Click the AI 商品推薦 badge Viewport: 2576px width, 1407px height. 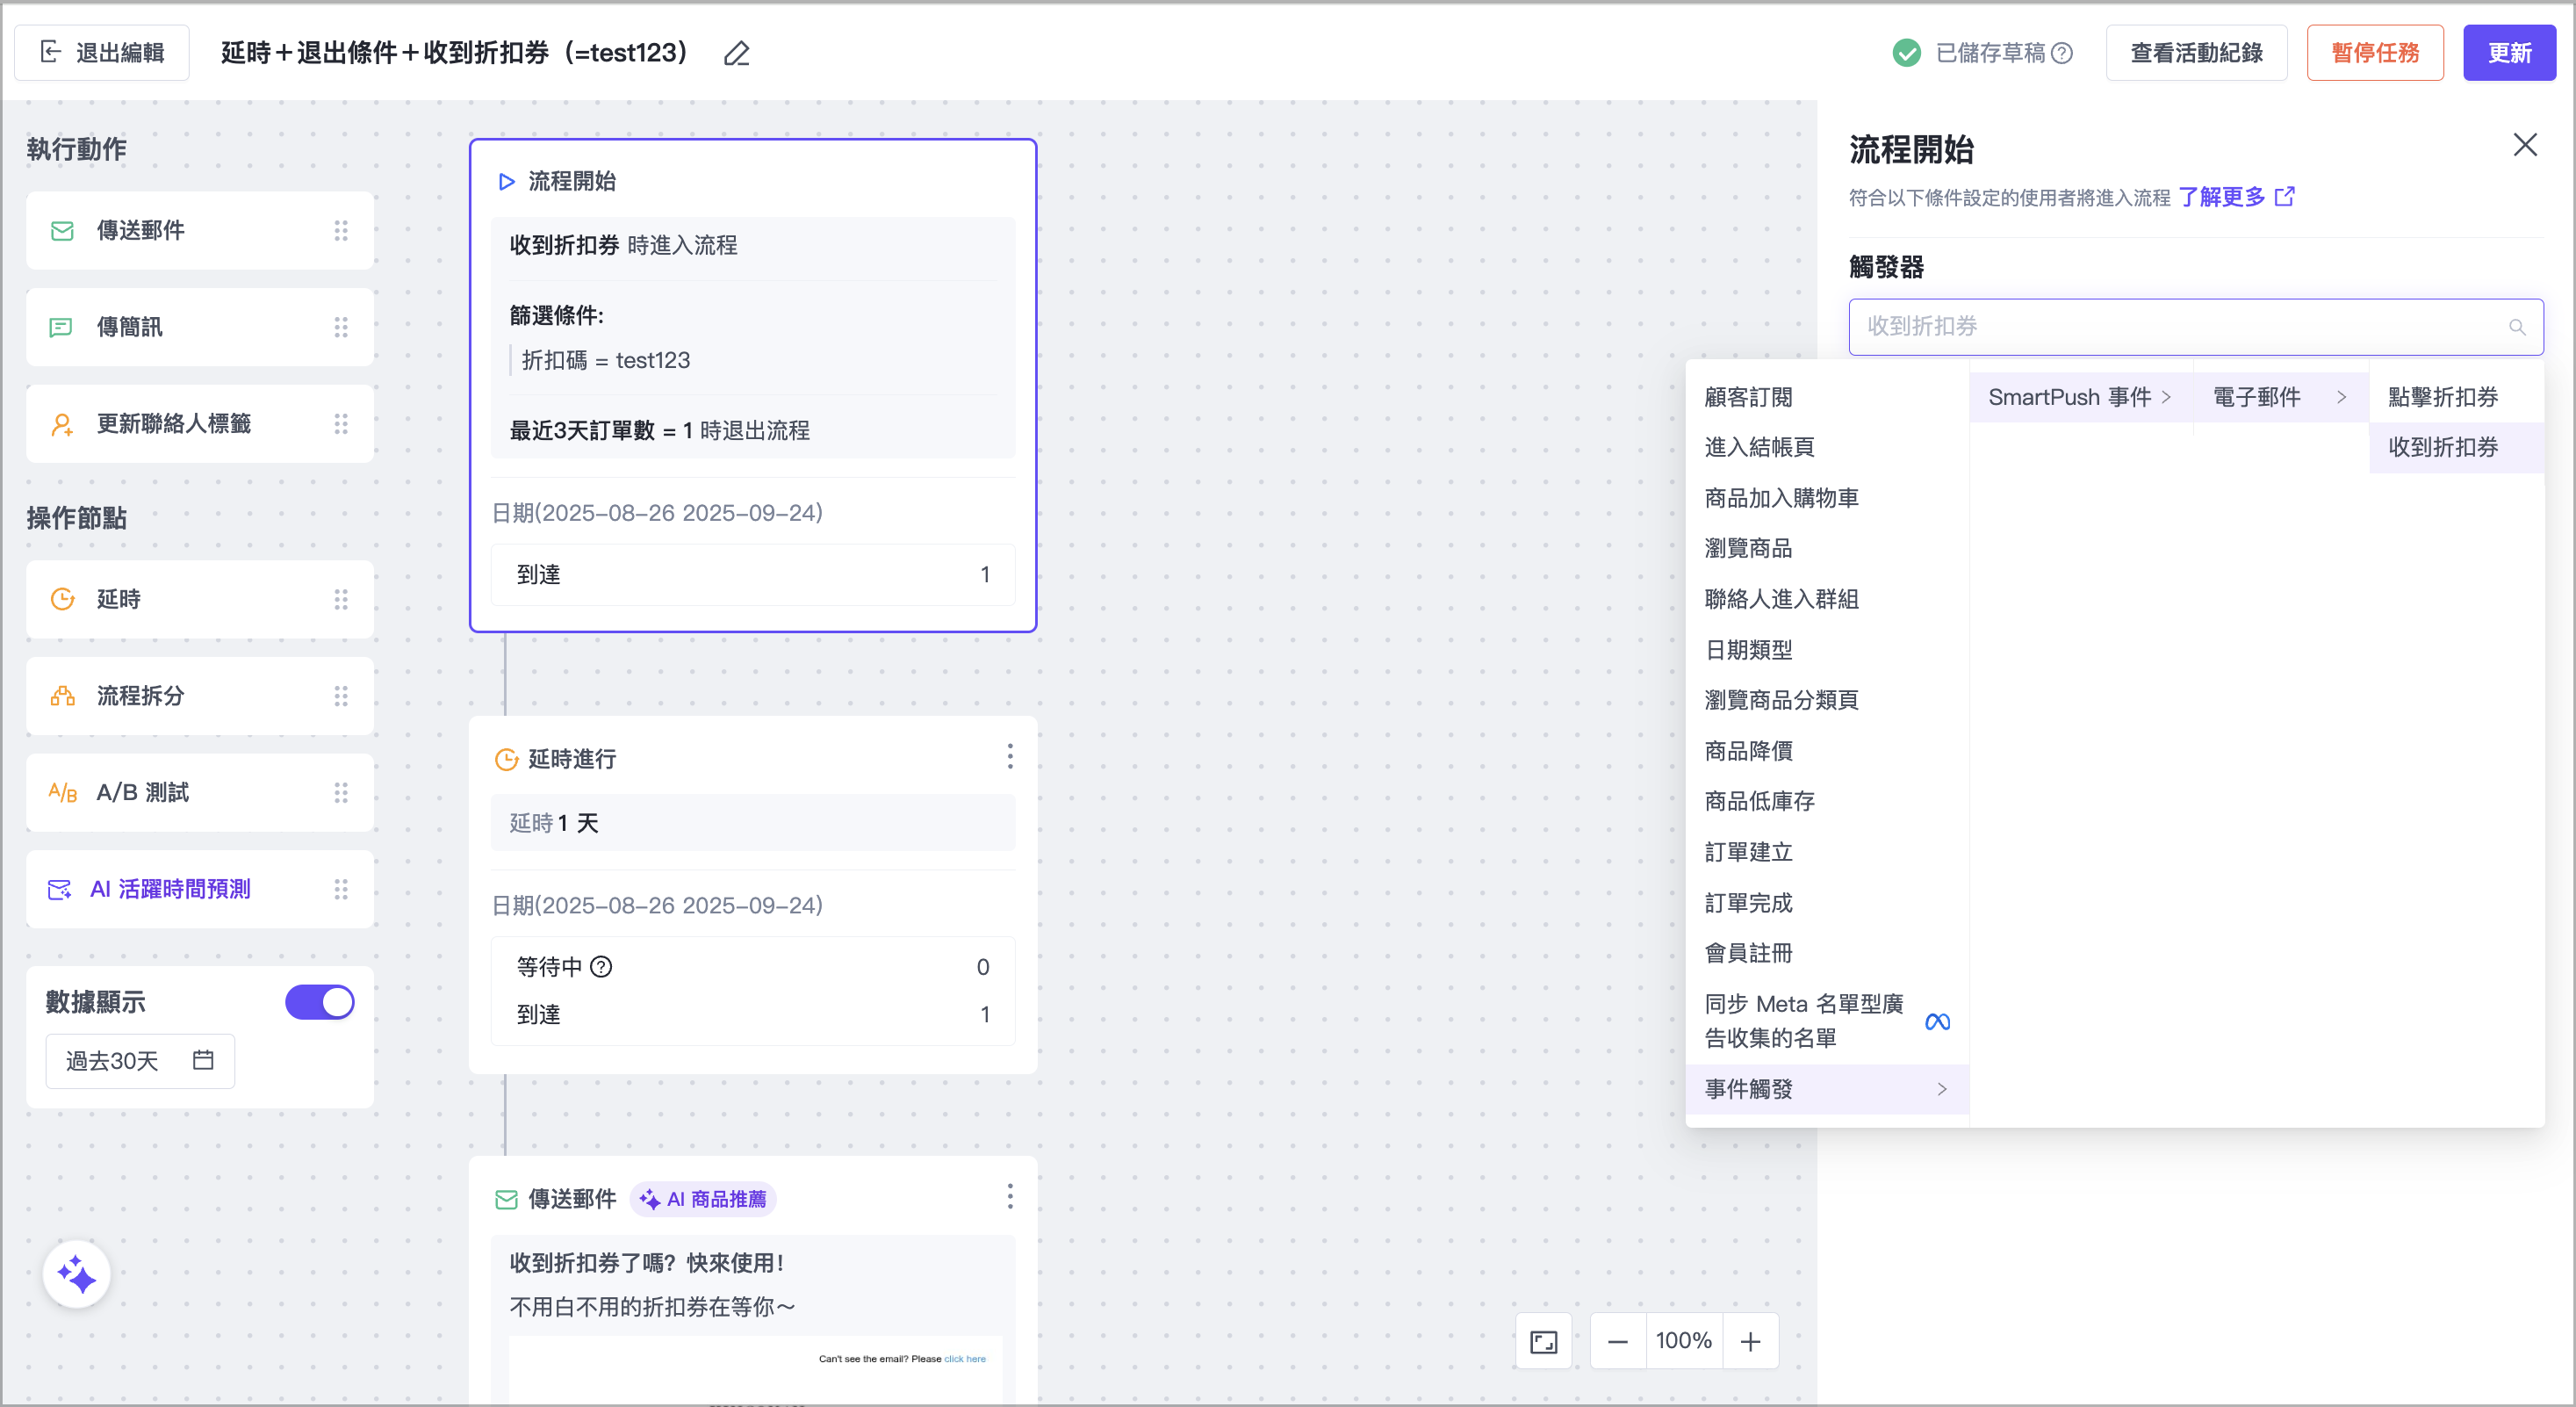703,1199
